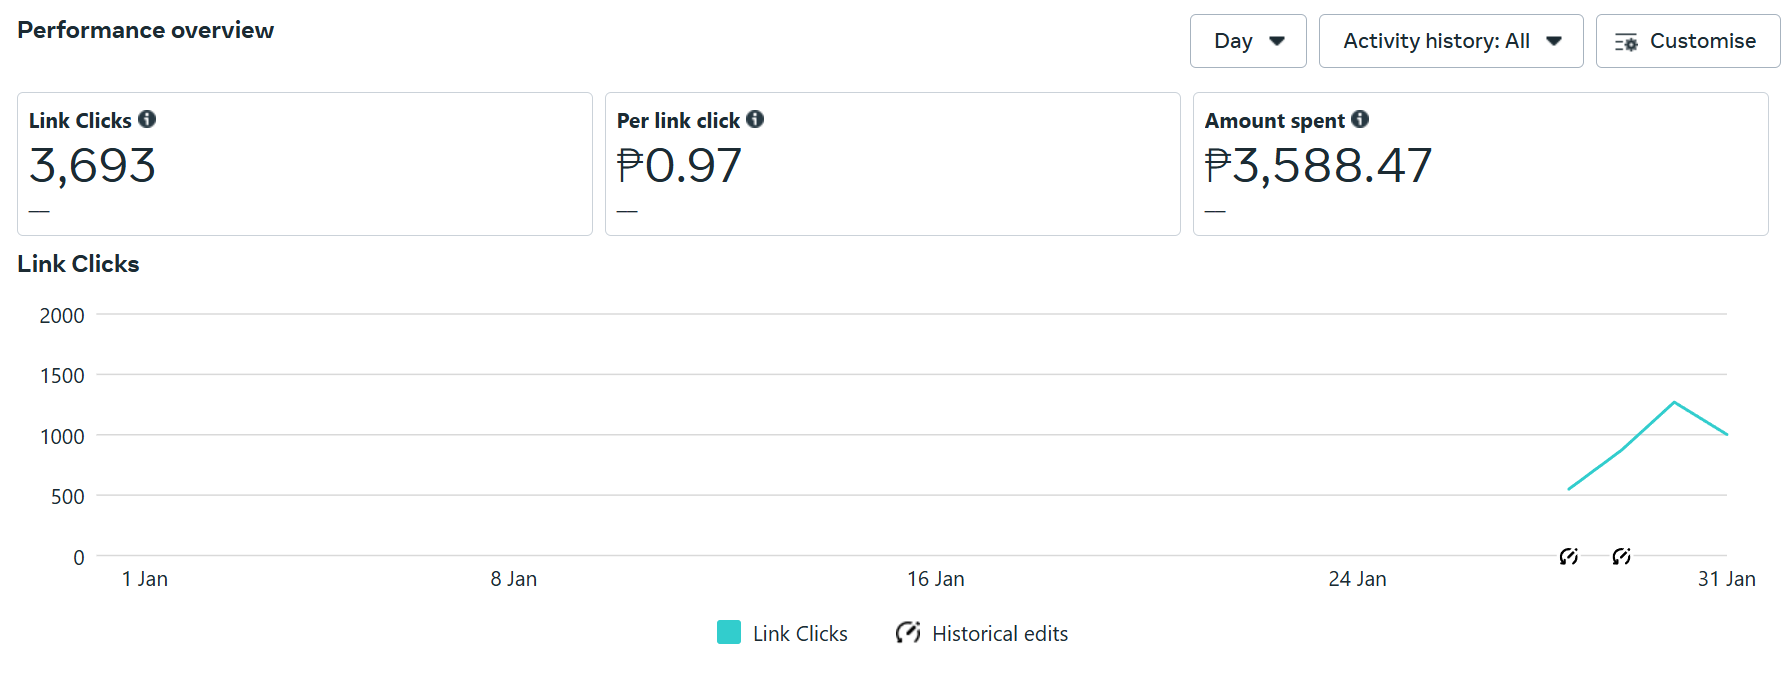Click the Customise settings icon
This screenshot has height=674, width=1783.
click(1627, 42)
